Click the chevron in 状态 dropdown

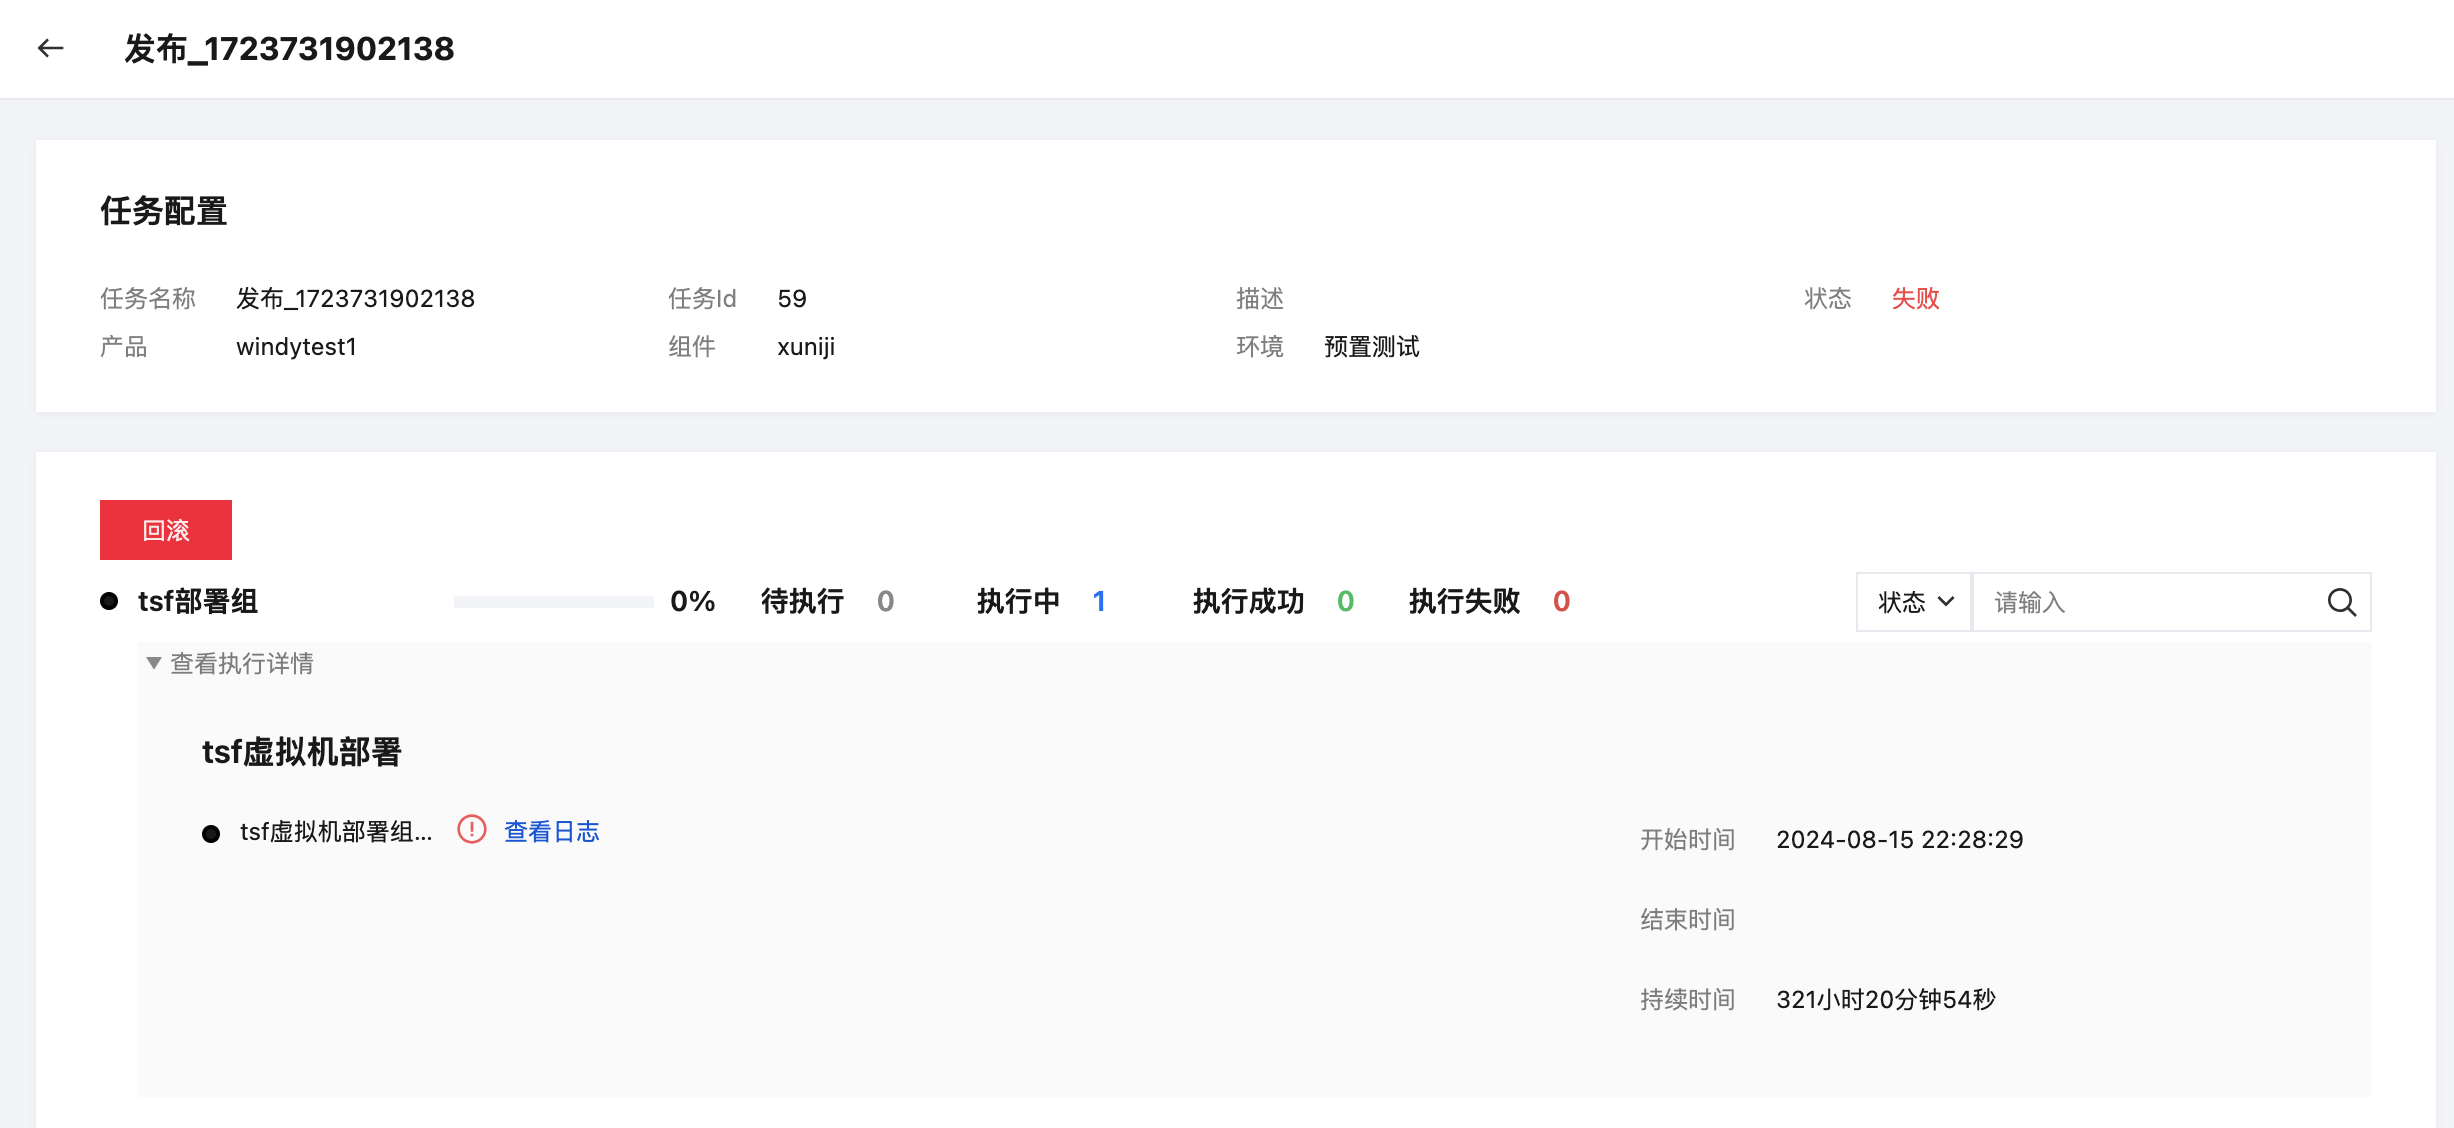[x=1946, y=602]
